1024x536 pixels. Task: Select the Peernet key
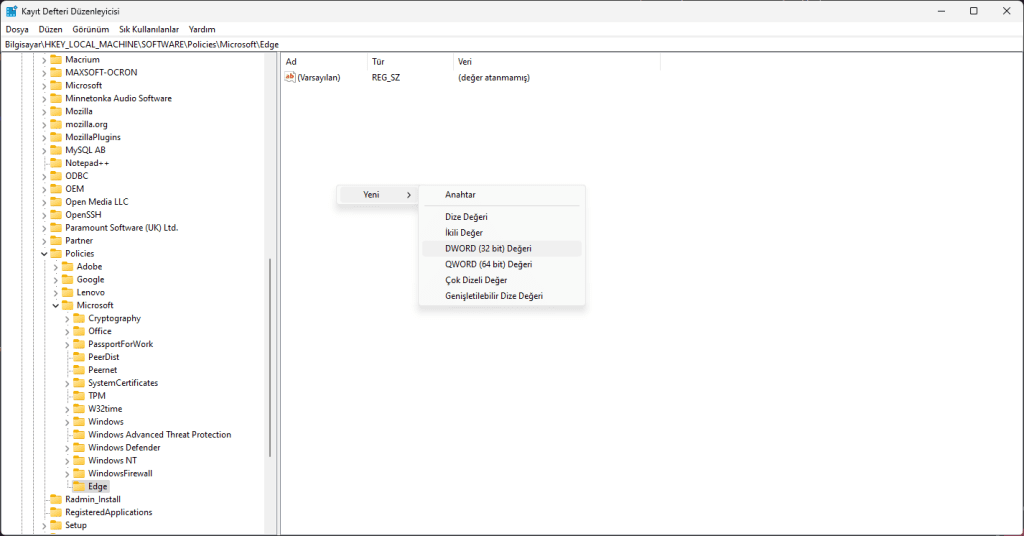coord(103,370)
